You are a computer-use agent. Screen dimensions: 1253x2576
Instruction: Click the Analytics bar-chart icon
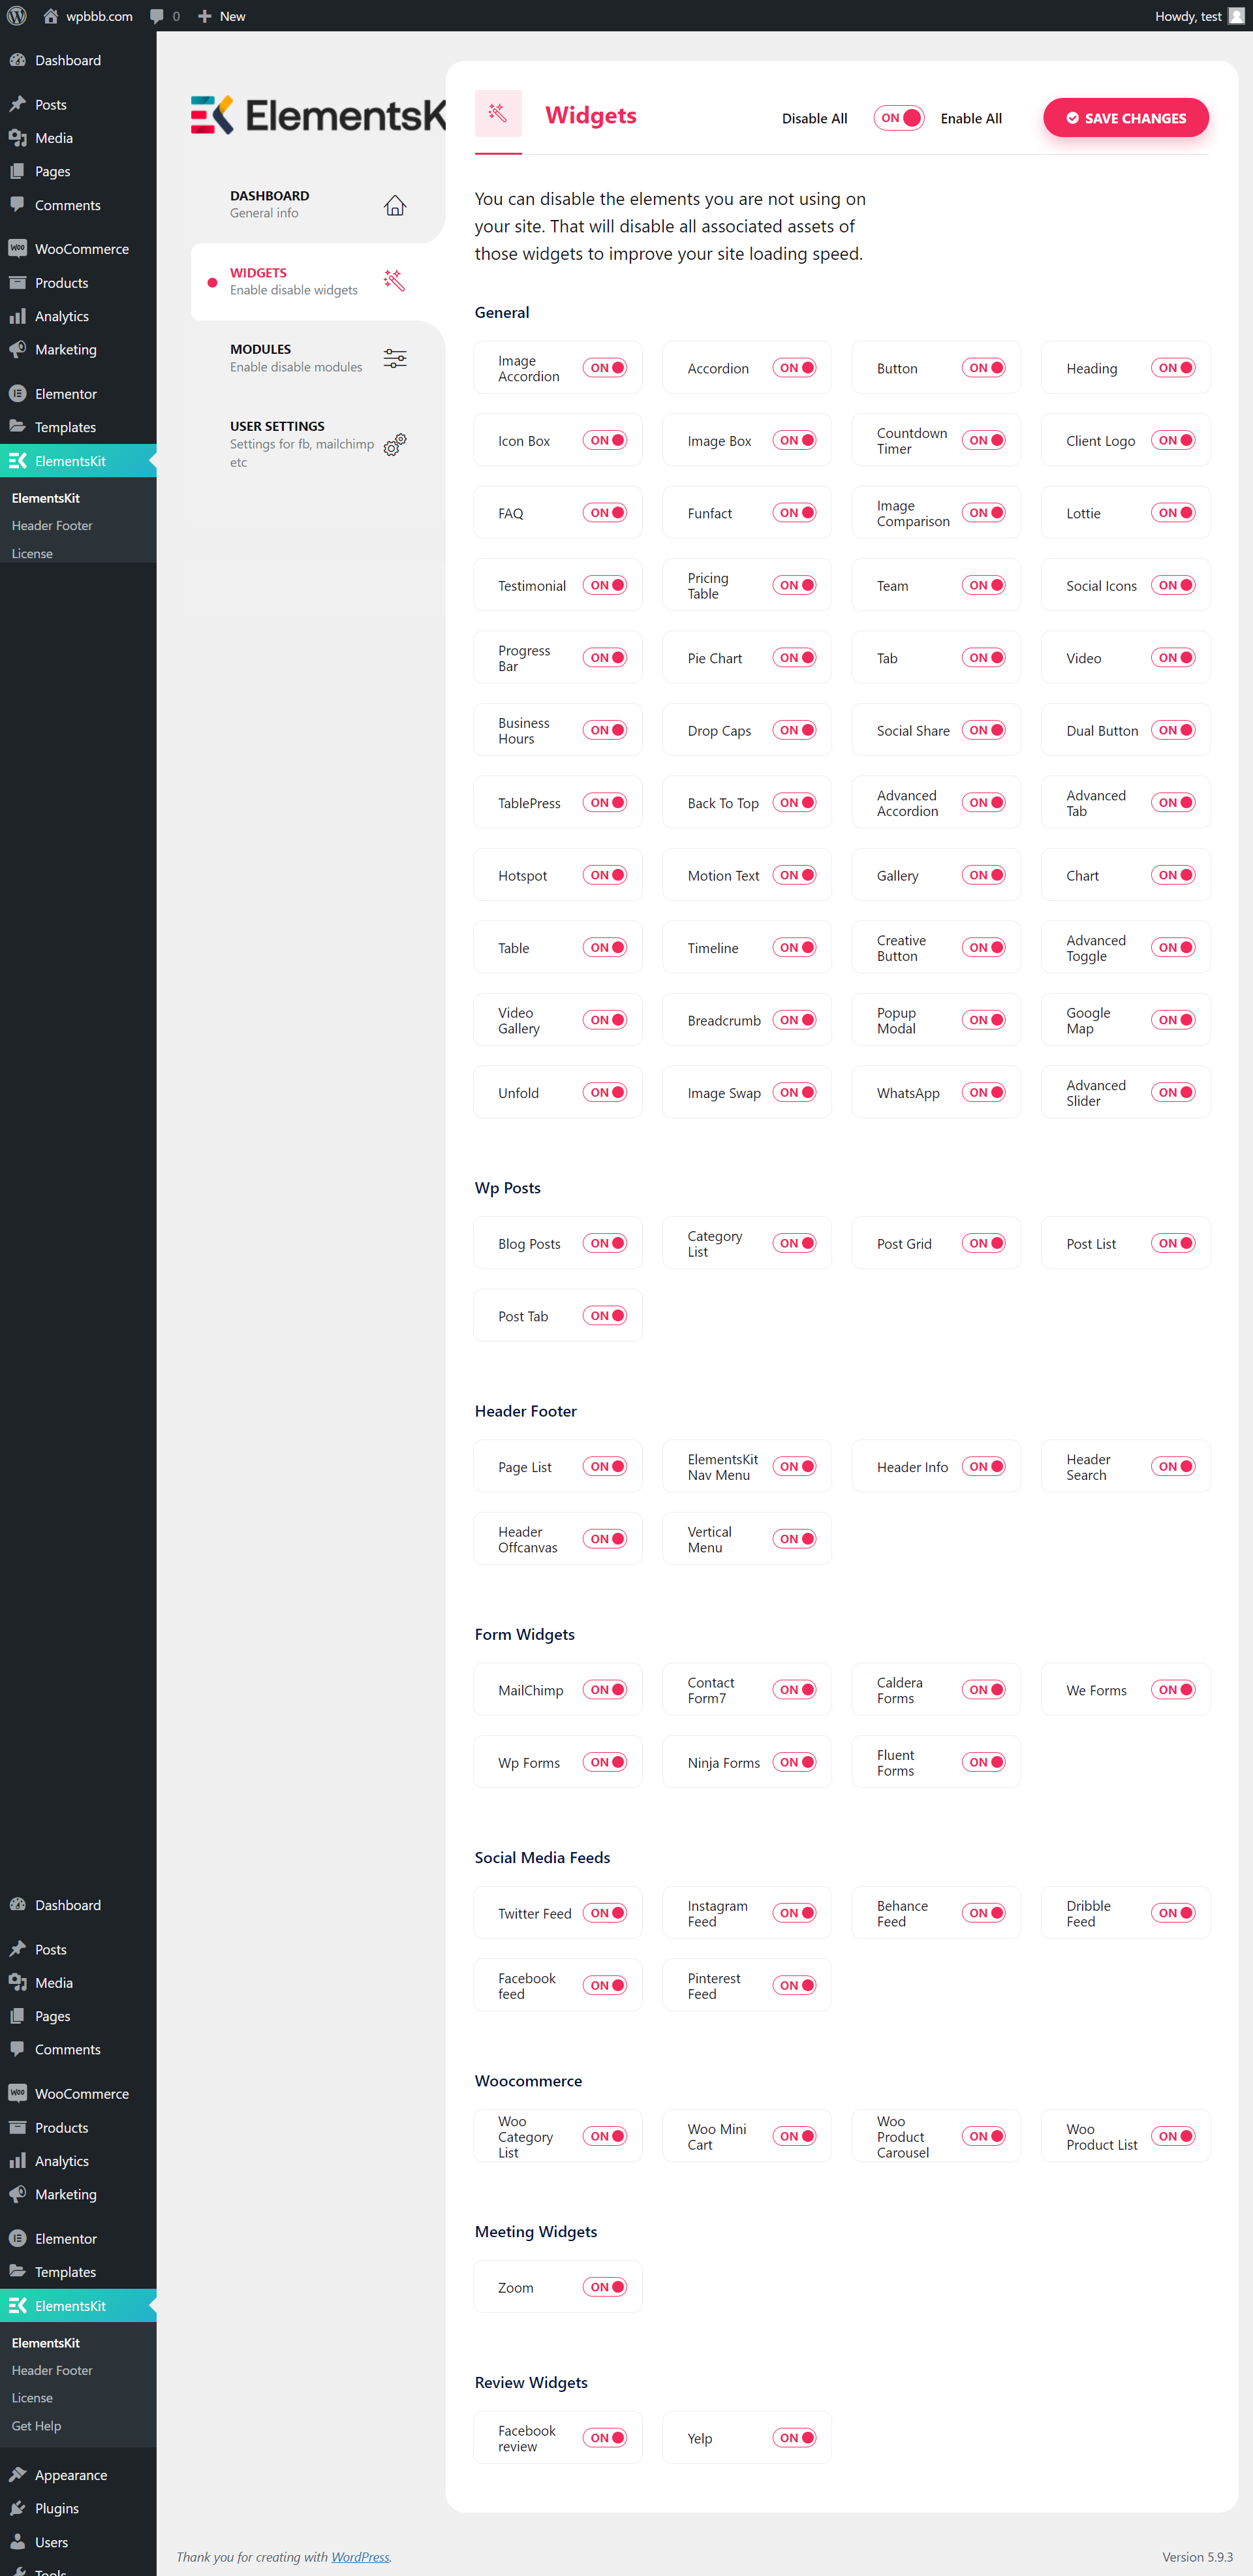[x=18, y=315]
